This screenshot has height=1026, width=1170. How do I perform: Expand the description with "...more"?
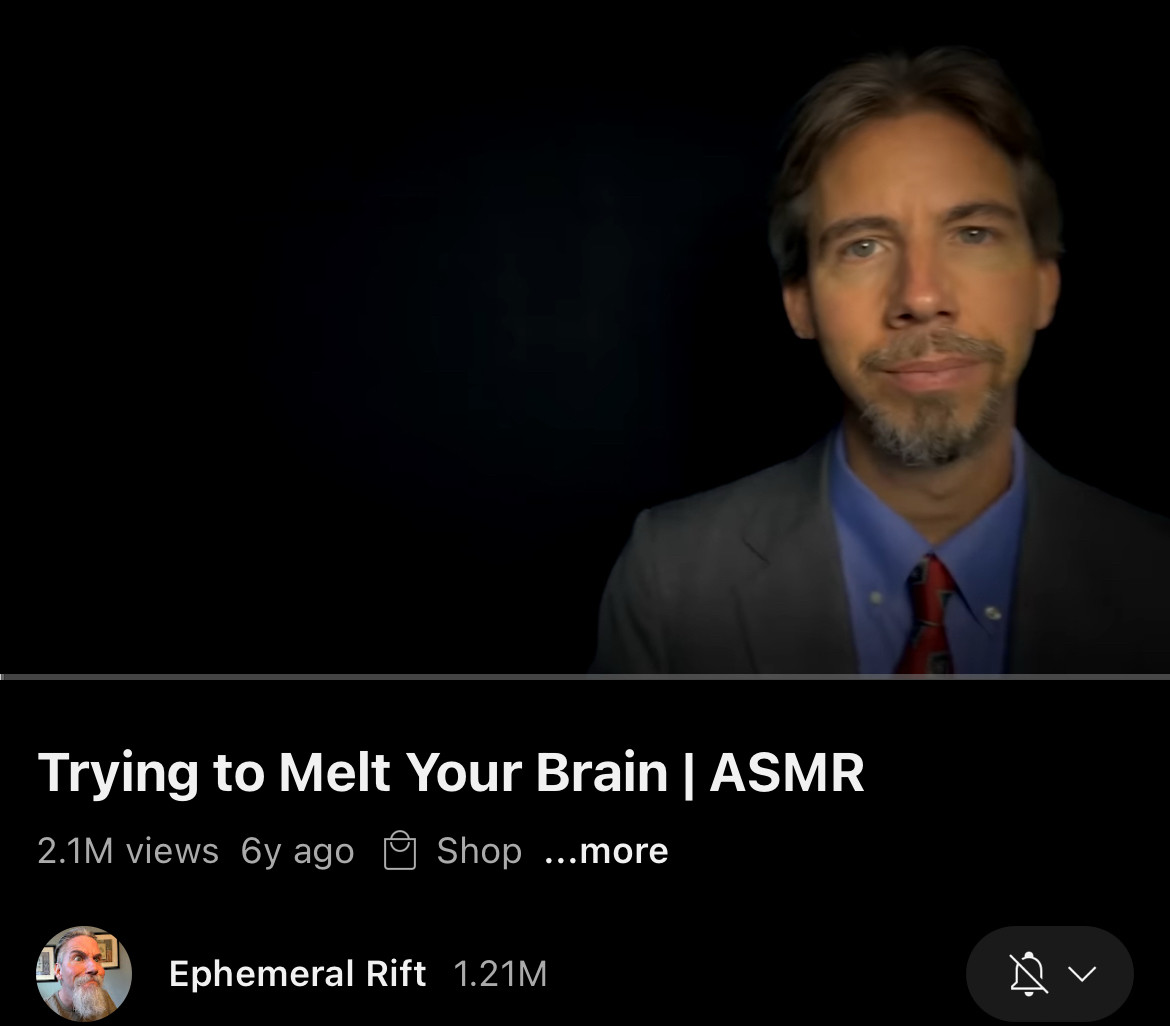(x=606, y=851)
